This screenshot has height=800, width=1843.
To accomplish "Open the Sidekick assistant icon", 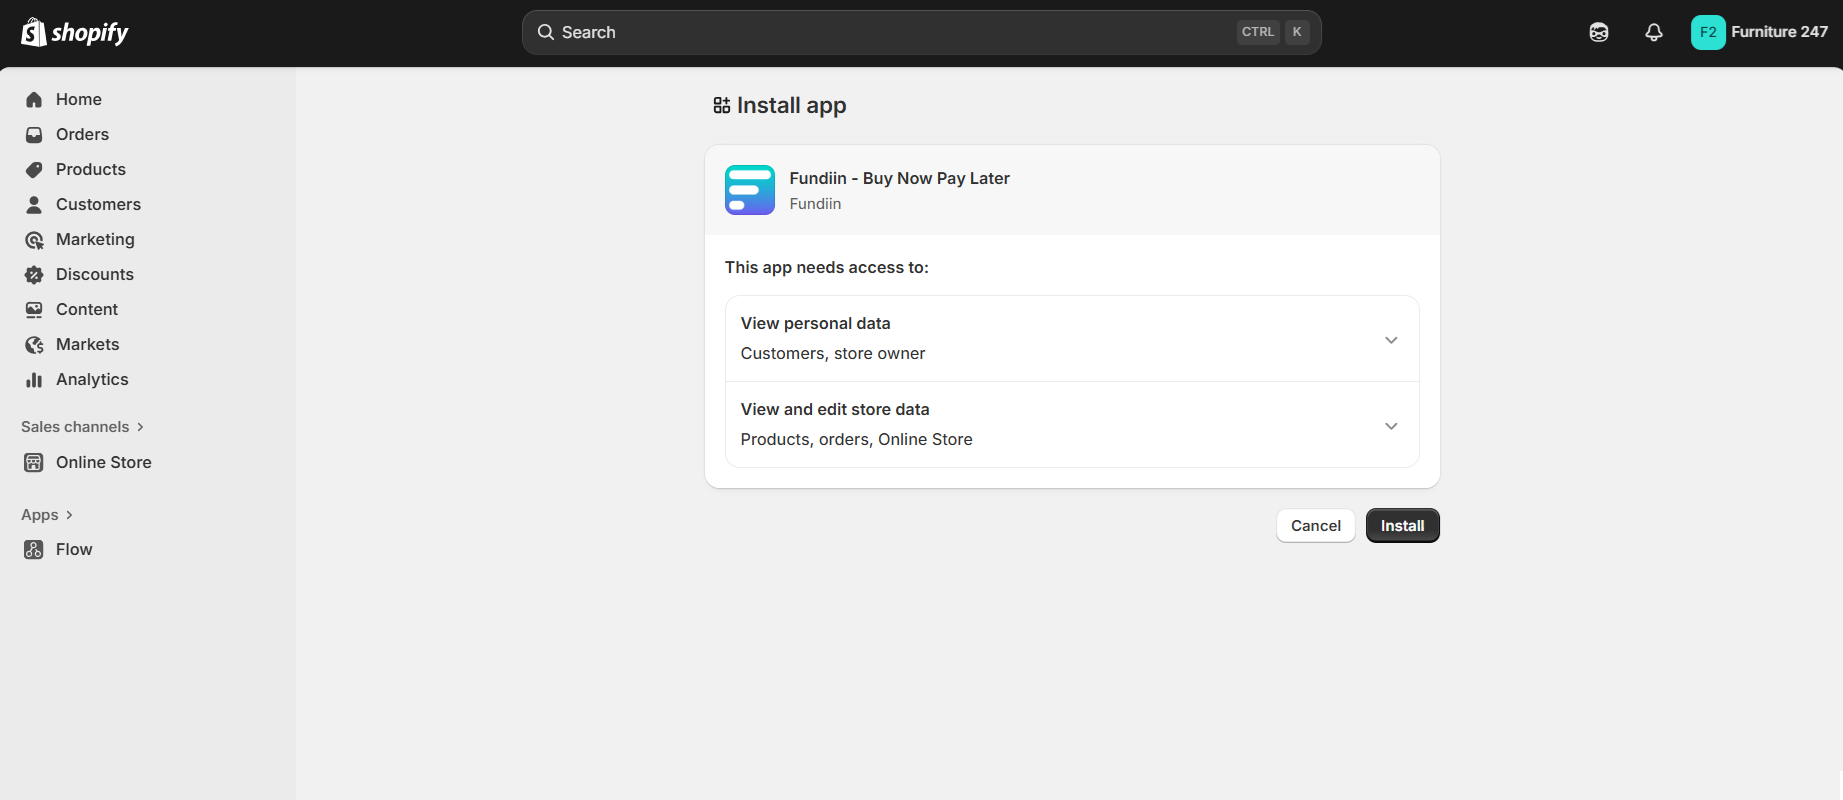I will tap(1598, 32).
